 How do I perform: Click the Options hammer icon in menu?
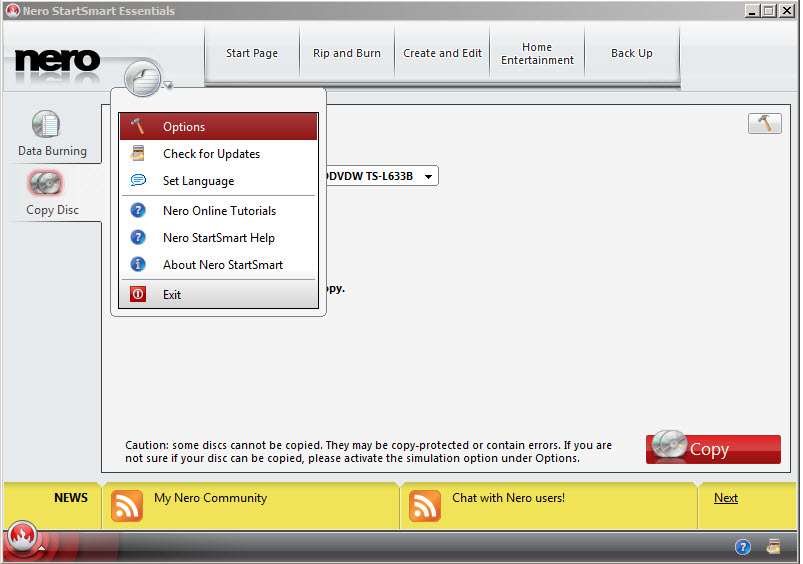click(x=137, y=126)
